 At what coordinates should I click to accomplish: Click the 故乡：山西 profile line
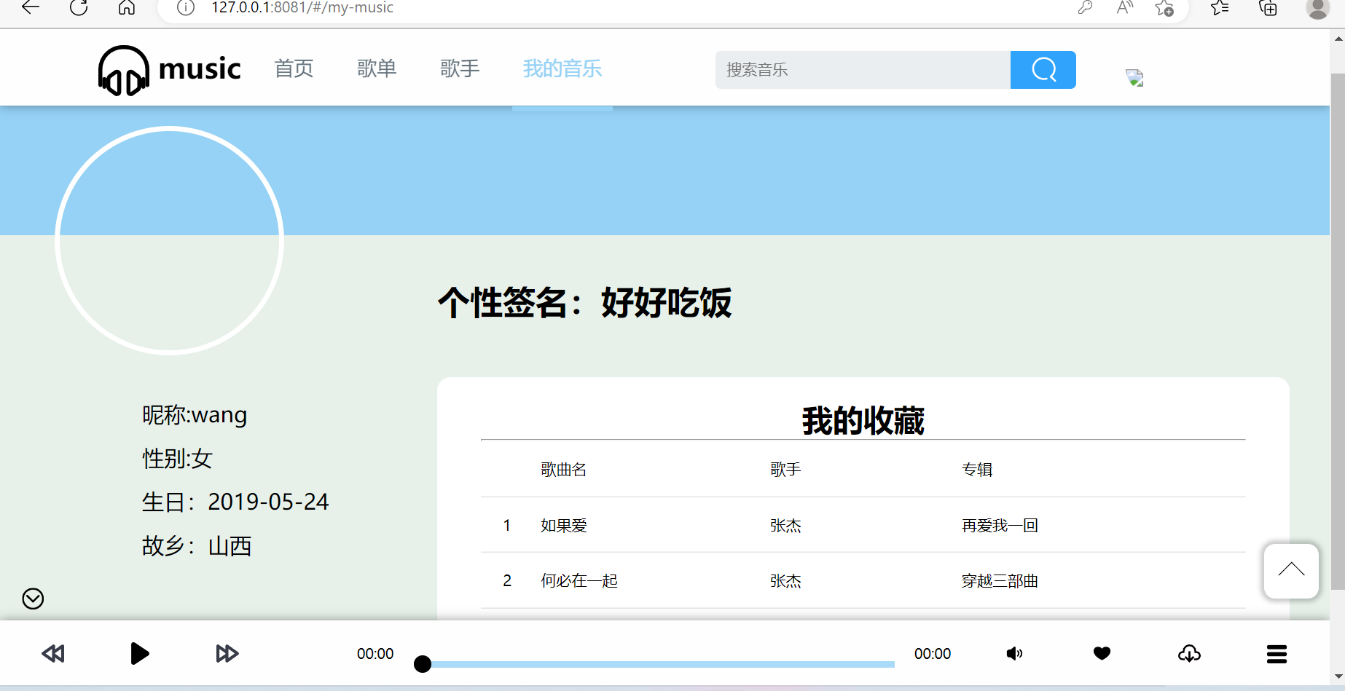coord(197,546)
